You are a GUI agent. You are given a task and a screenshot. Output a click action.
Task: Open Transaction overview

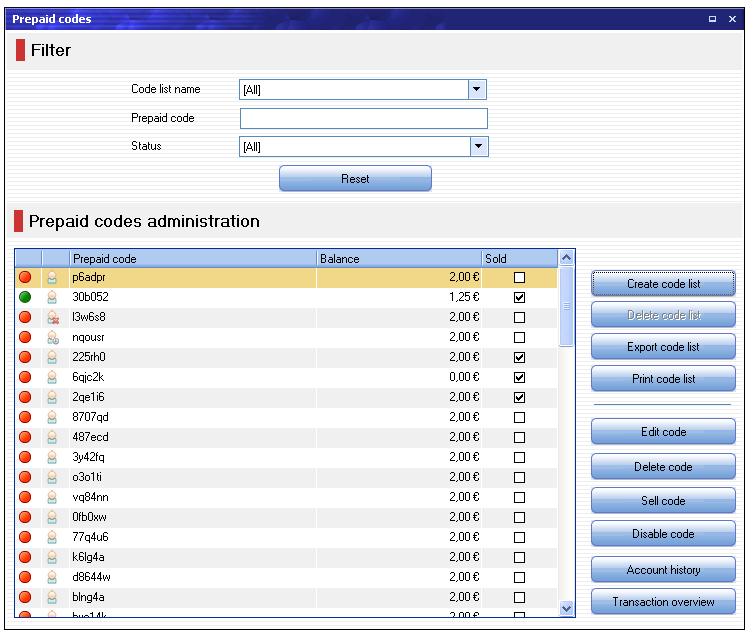663,602
